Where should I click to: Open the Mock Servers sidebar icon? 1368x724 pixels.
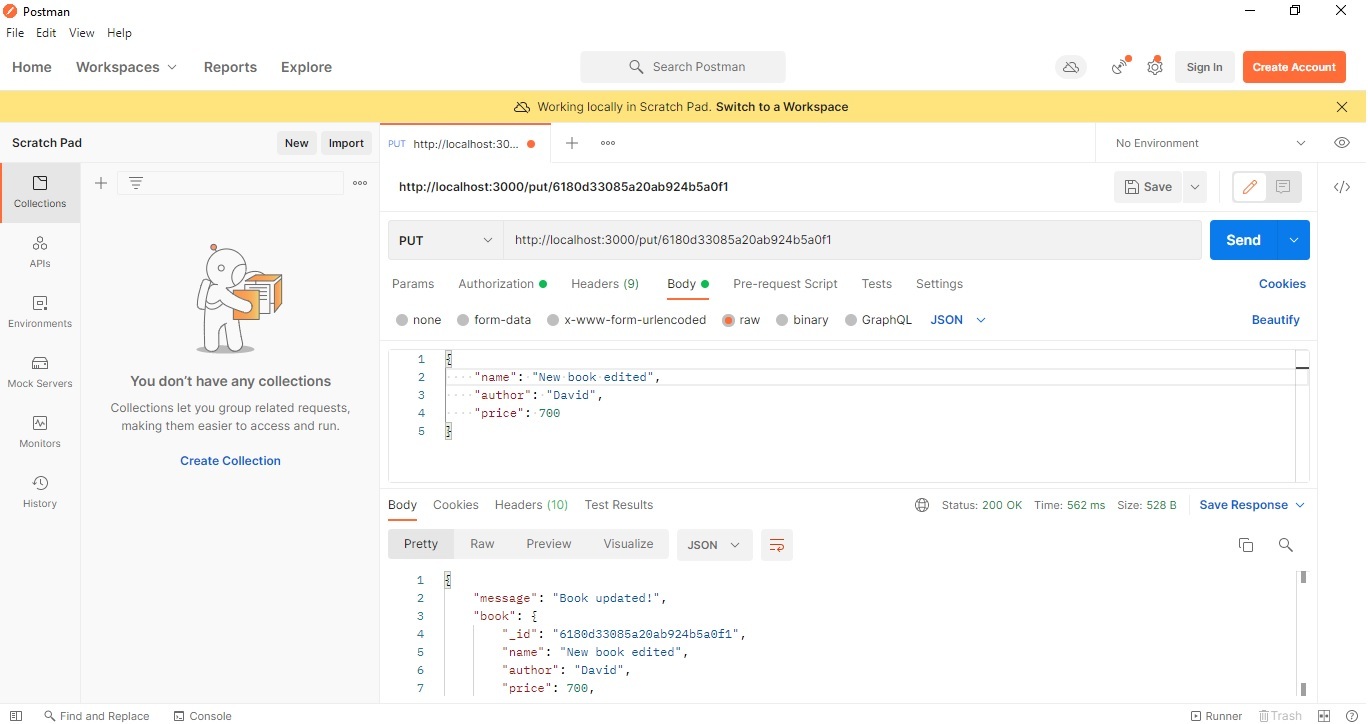click(40, 371)
